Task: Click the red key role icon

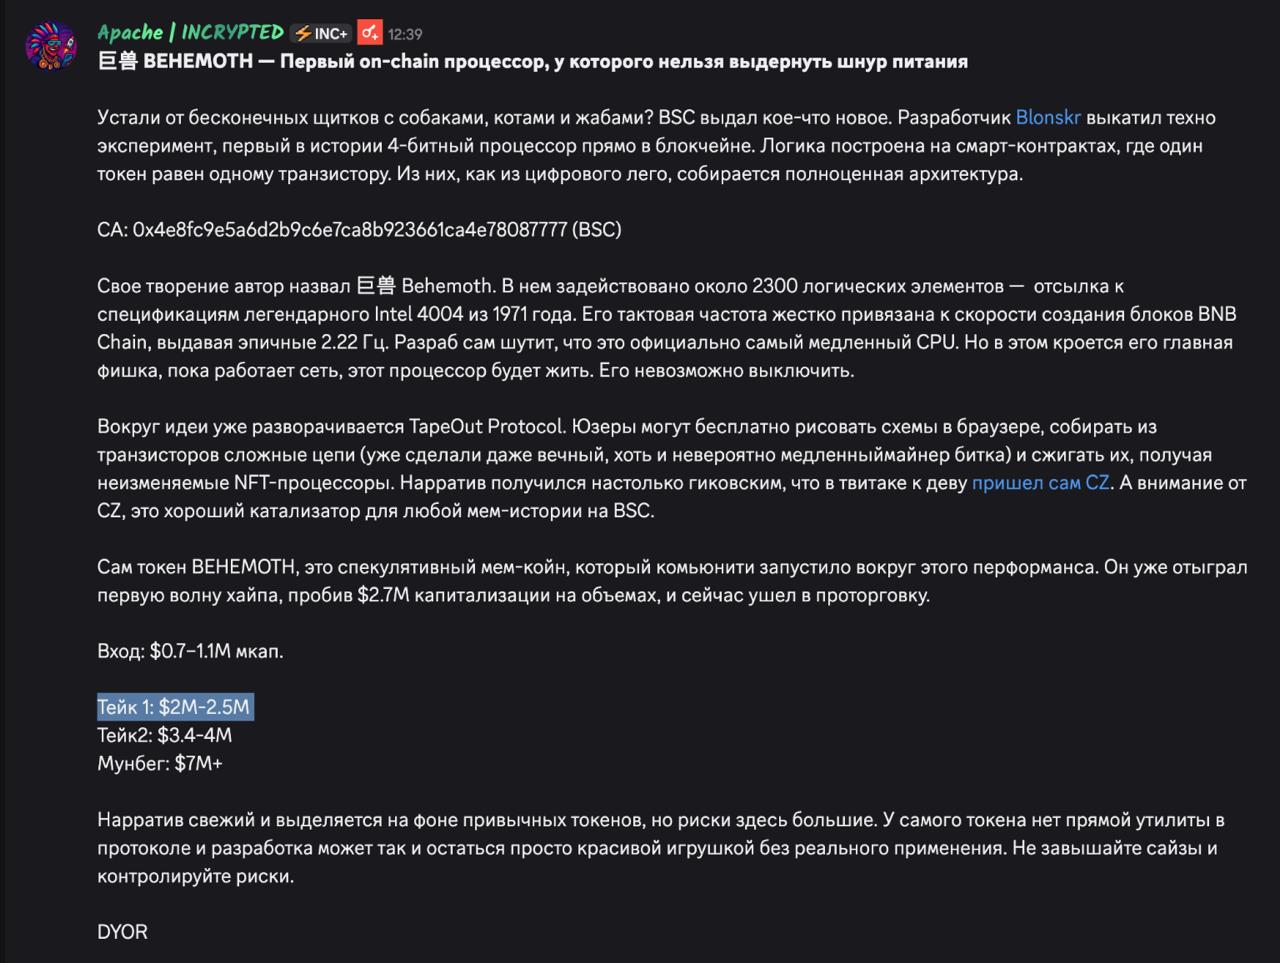Action: tap(369, 32)
